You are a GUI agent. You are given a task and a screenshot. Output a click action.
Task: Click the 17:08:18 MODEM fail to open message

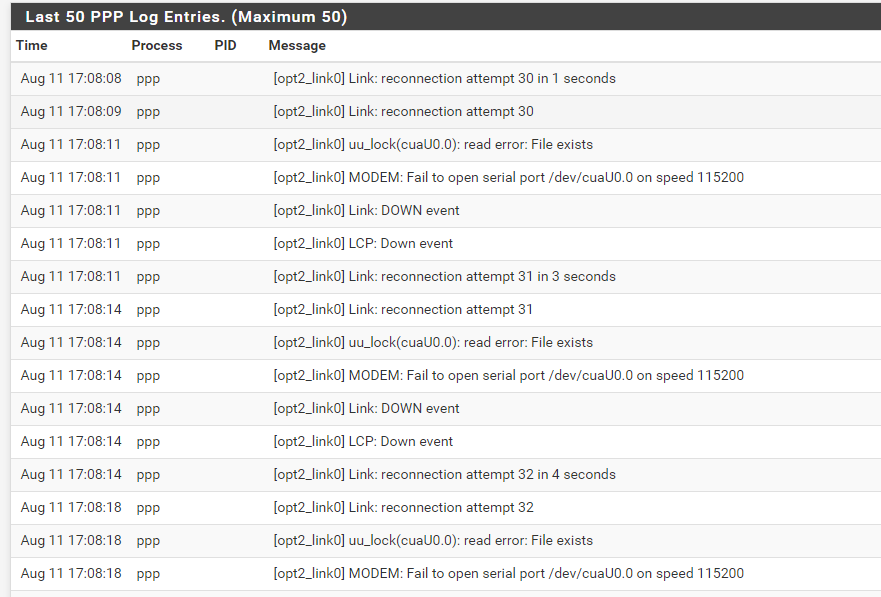(x=508, y=573)
